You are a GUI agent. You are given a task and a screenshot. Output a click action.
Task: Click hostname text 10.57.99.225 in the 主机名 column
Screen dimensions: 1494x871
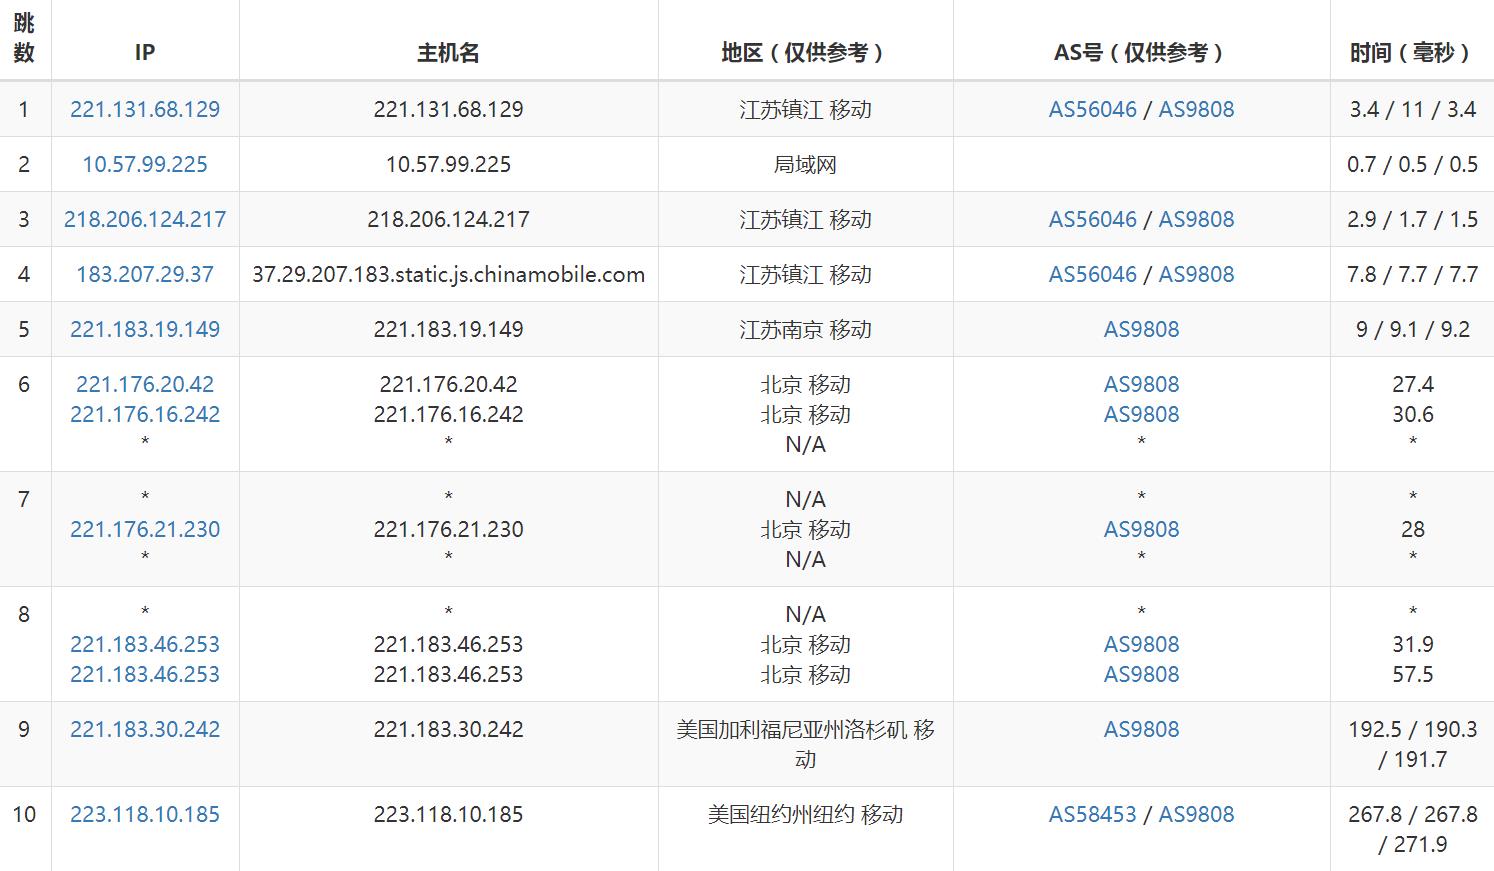point(448,164)
